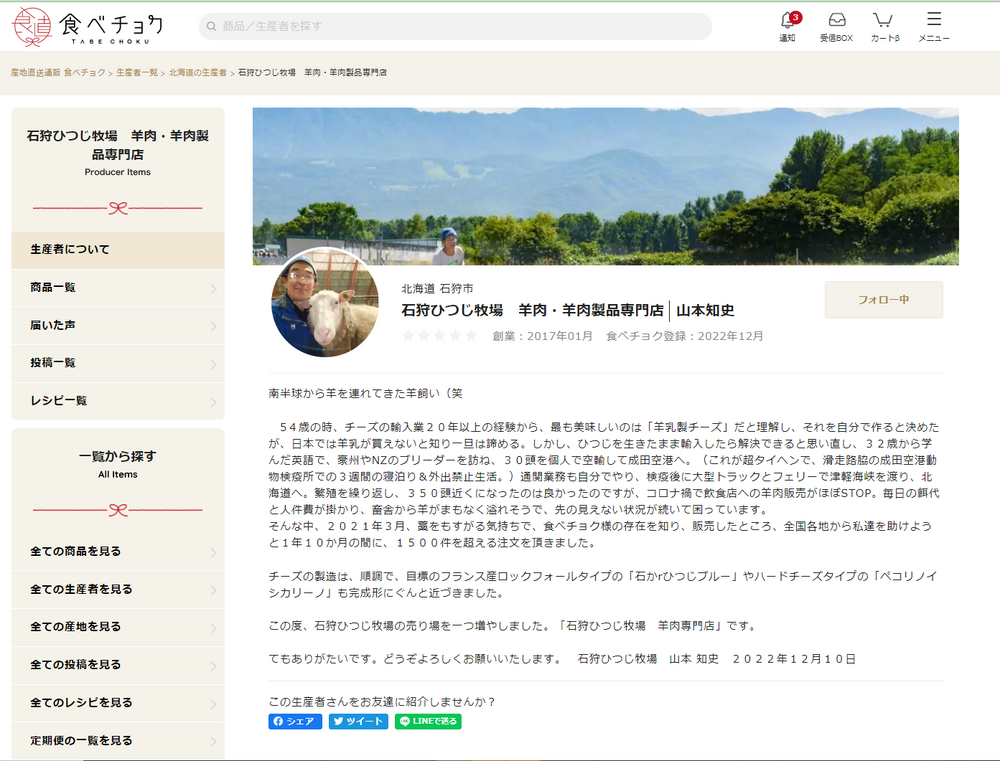Send the producer via LINE
The width and height of the screenshot is (1000, 761).
point(428,721)
